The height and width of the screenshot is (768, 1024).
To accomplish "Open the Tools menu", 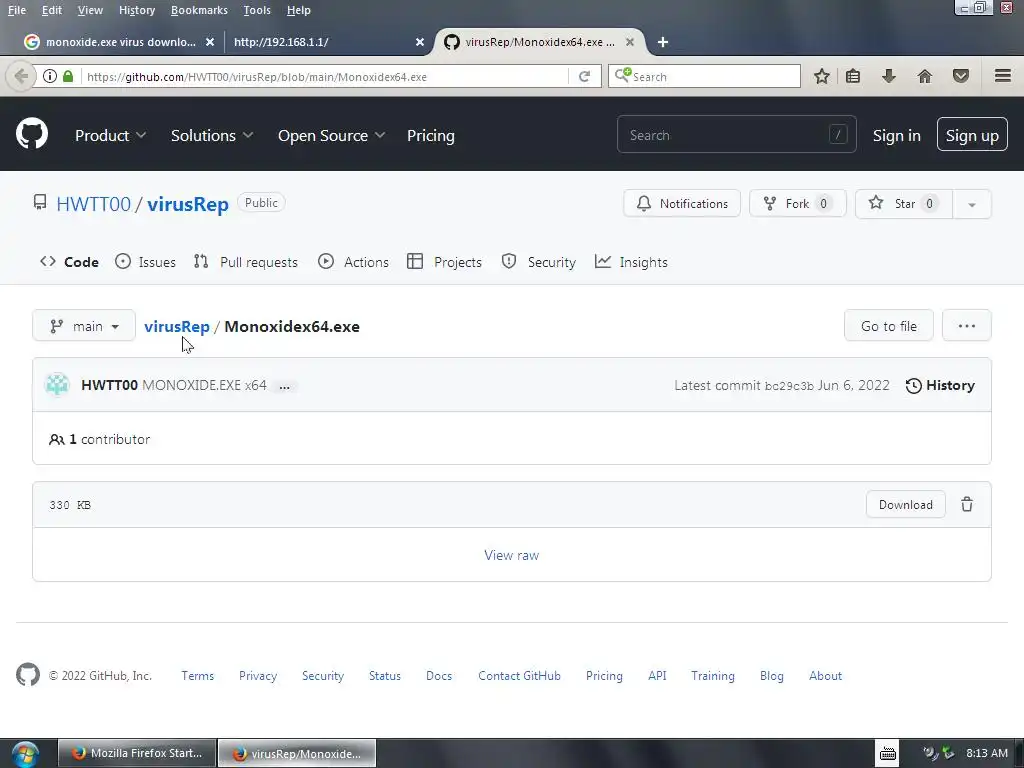I will coord(257,10).
